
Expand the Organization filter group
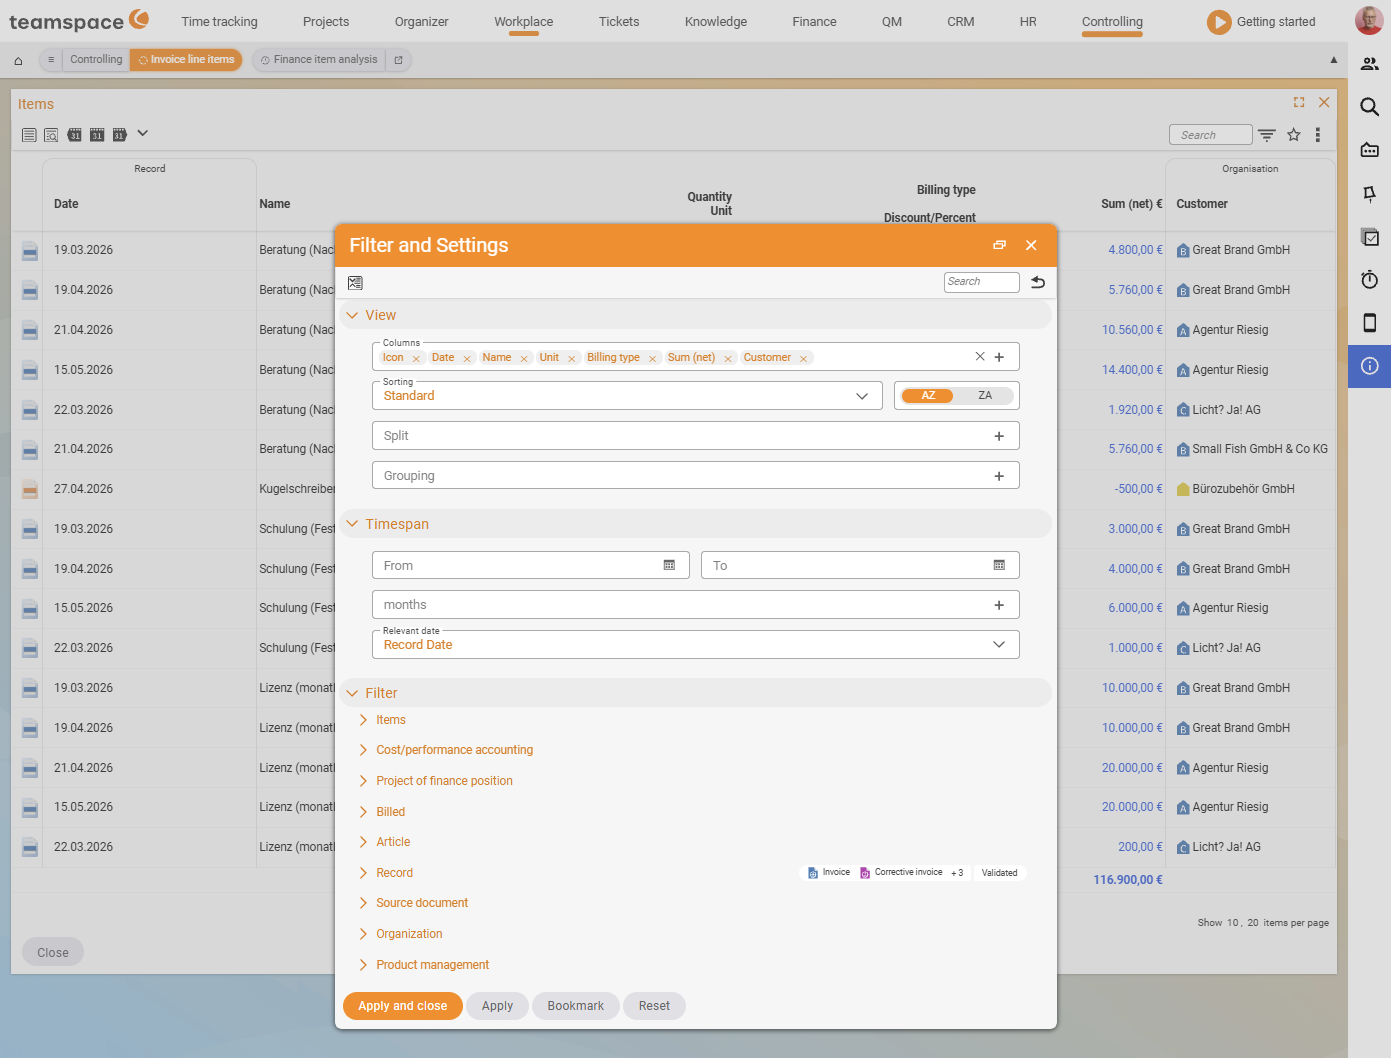[x=363, y=934]
